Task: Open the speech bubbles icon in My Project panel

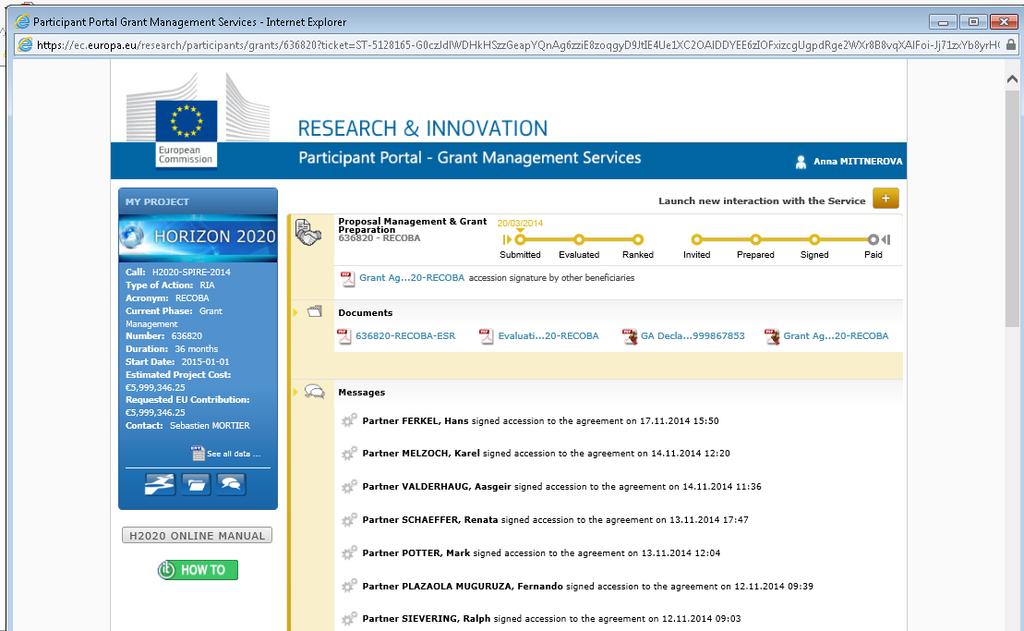Action: click(x=231, y=484)
